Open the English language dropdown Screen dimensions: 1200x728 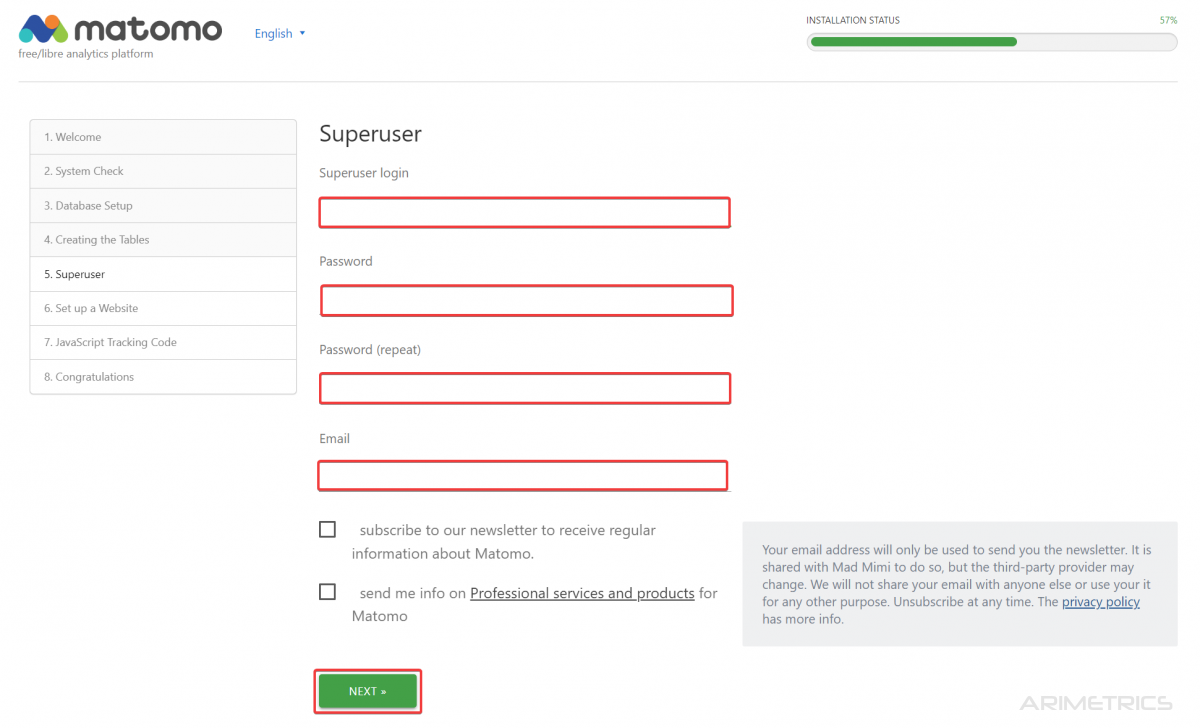tap(280, 34)
